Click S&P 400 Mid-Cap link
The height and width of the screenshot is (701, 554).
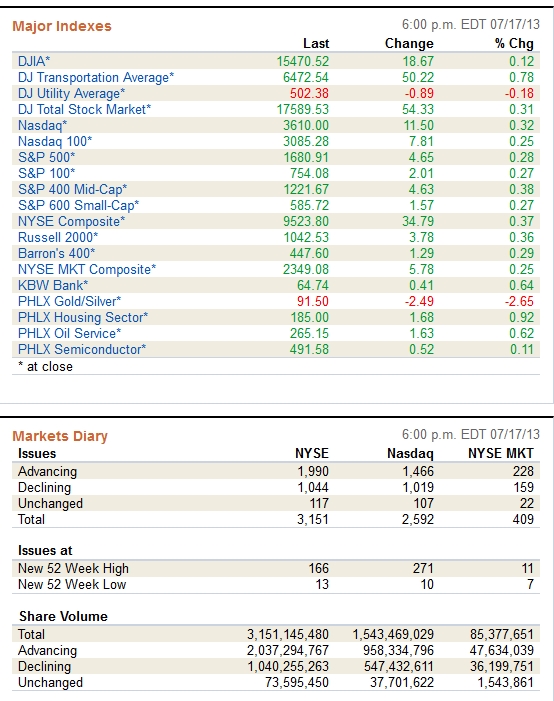72,190
